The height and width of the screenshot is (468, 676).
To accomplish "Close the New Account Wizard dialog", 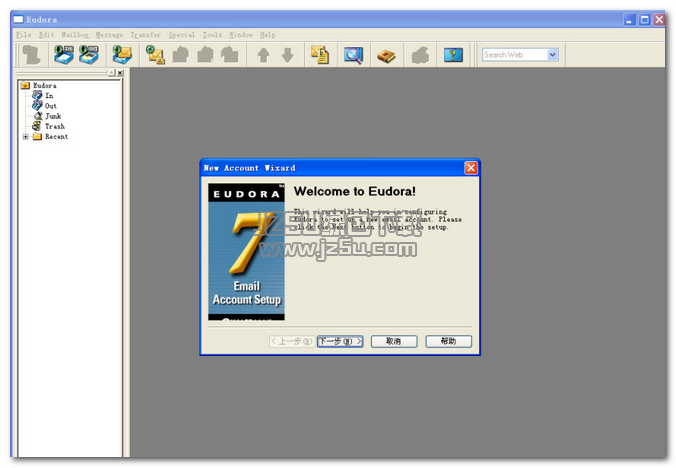I will coord(471,168).
